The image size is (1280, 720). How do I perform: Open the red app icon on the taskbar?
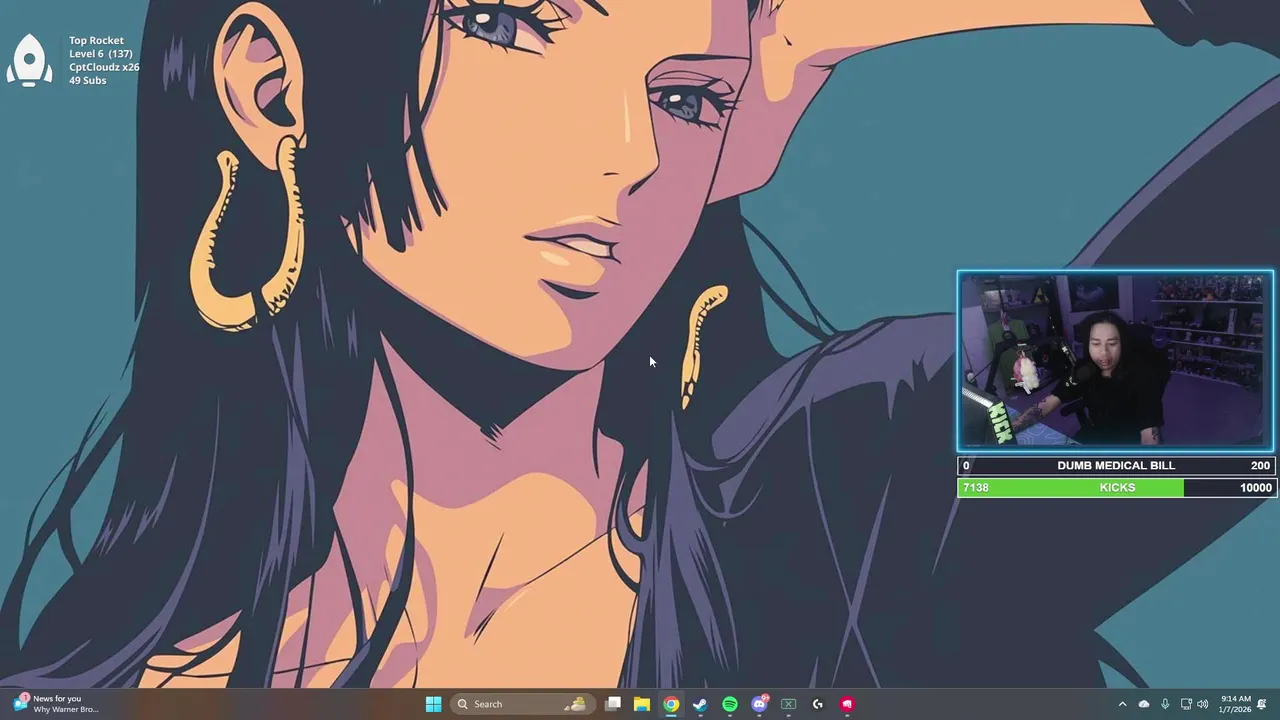coord(847,704)
